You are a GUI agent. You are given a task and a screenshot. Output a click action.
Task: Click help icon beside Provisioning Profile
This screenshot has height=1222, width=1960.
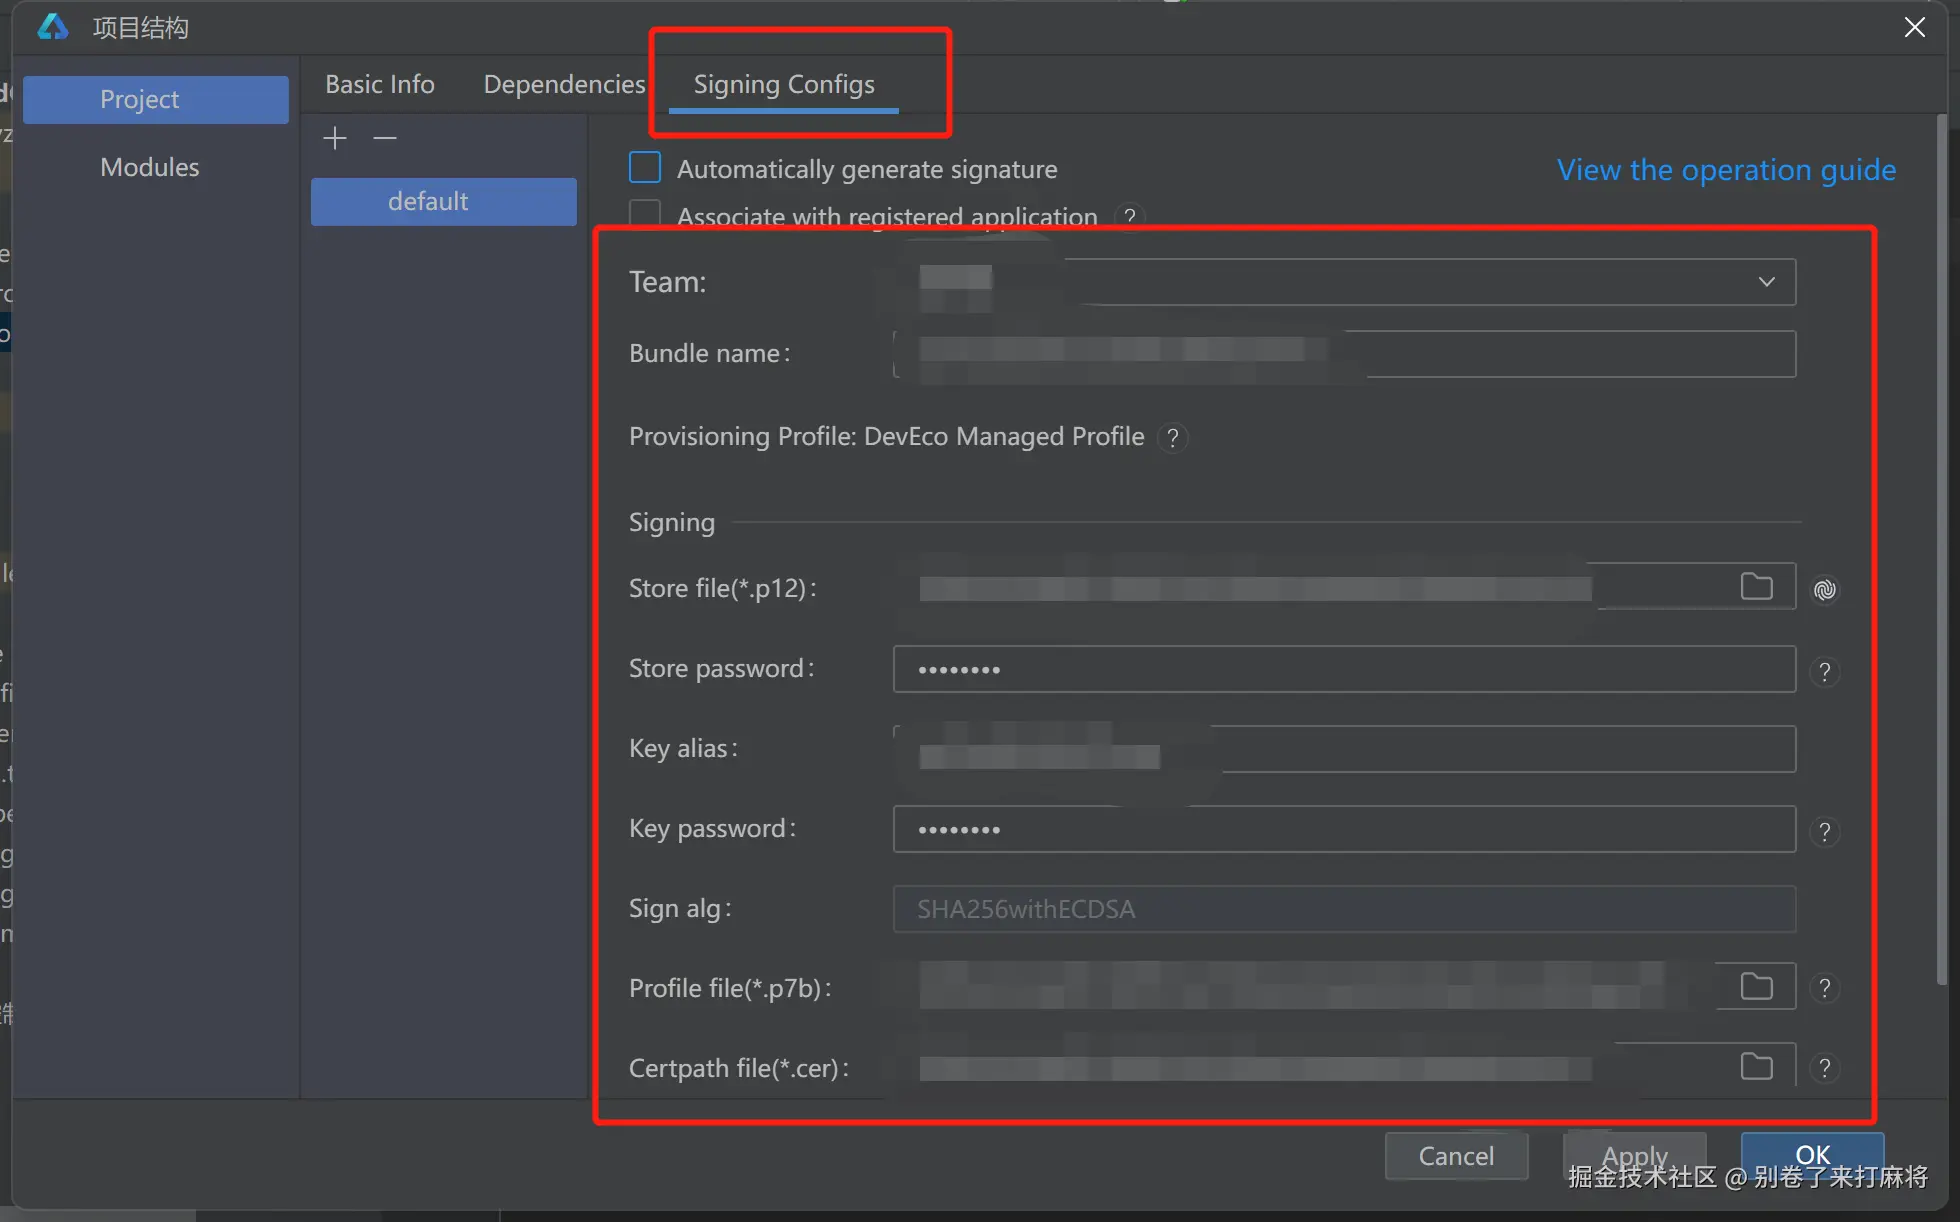click(x=1173, y=437)
